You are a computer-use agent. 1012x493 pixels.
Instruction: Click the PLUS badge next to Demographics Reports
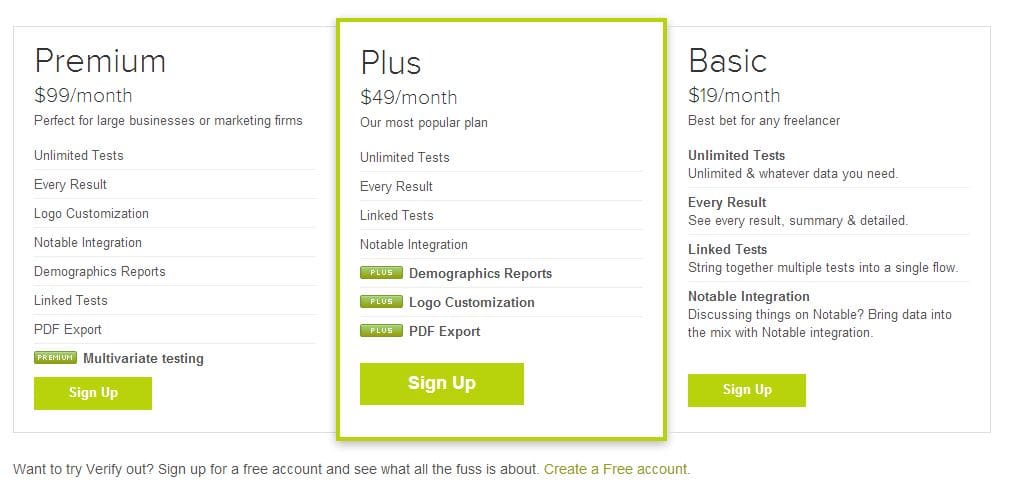click(x=381, y=272)
